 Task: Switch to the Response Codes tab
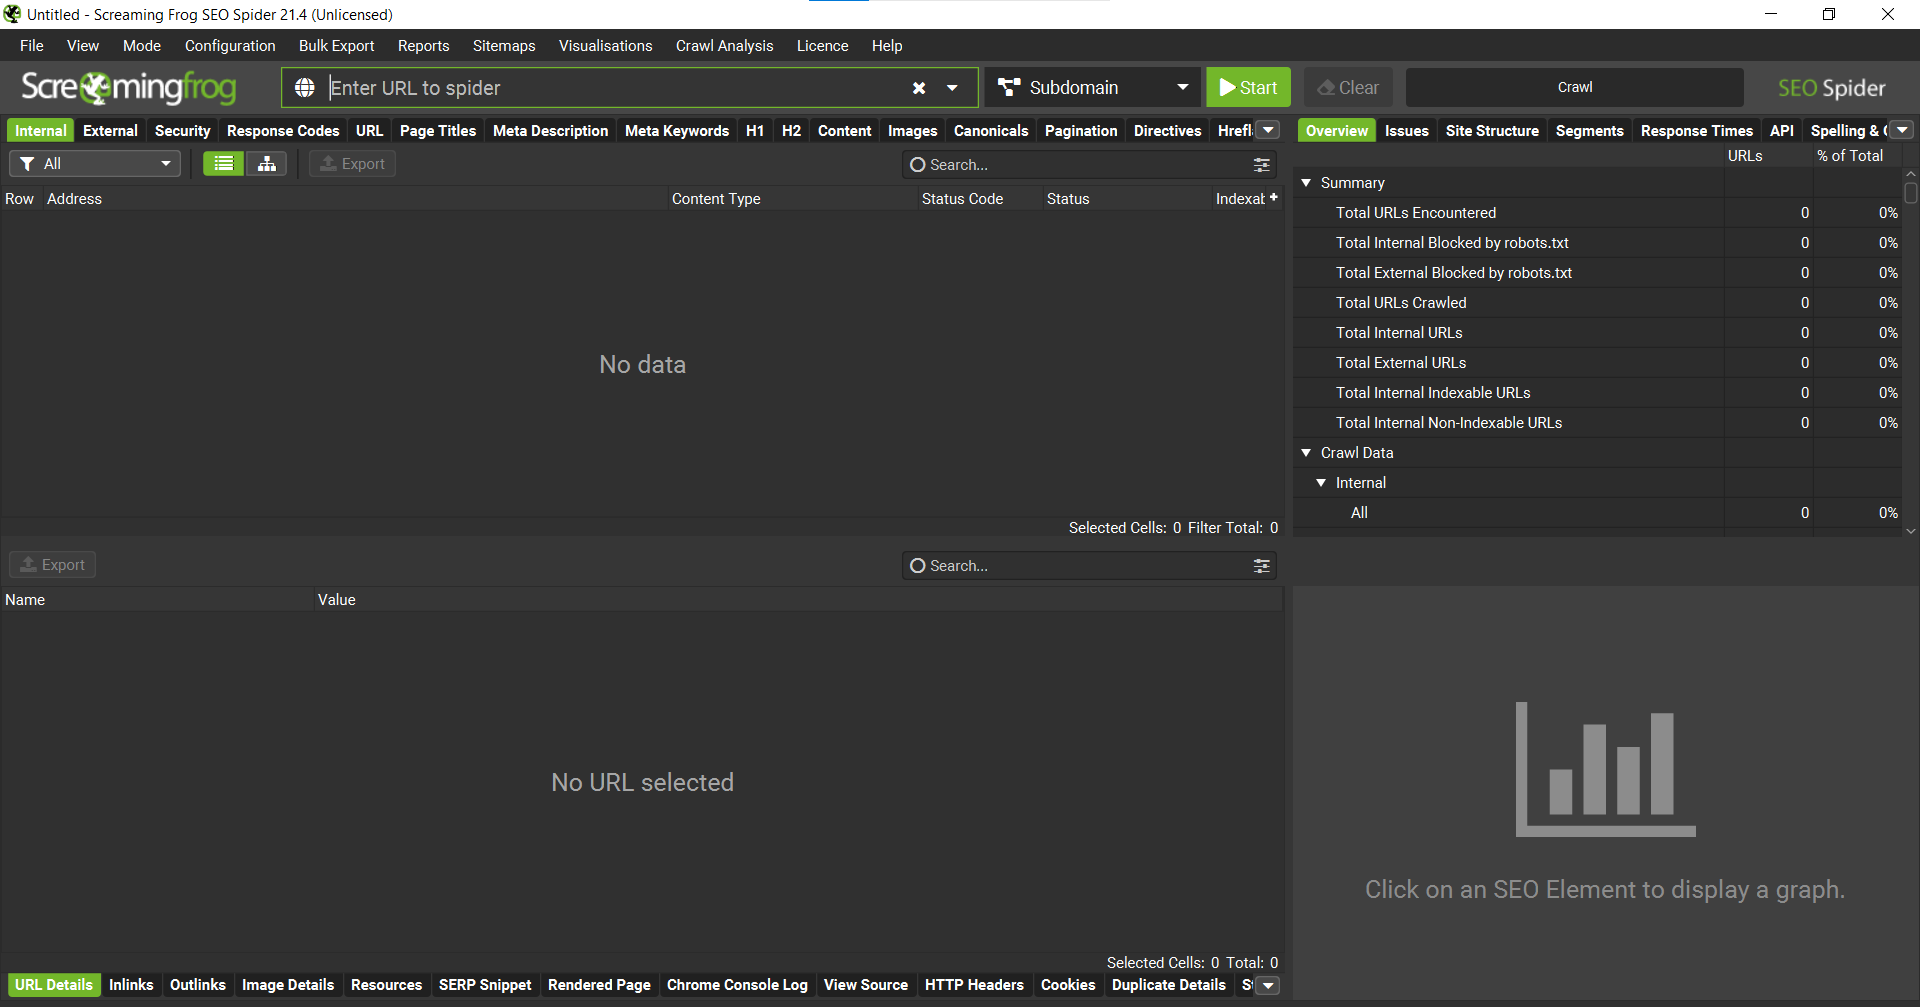coord(283,131)
